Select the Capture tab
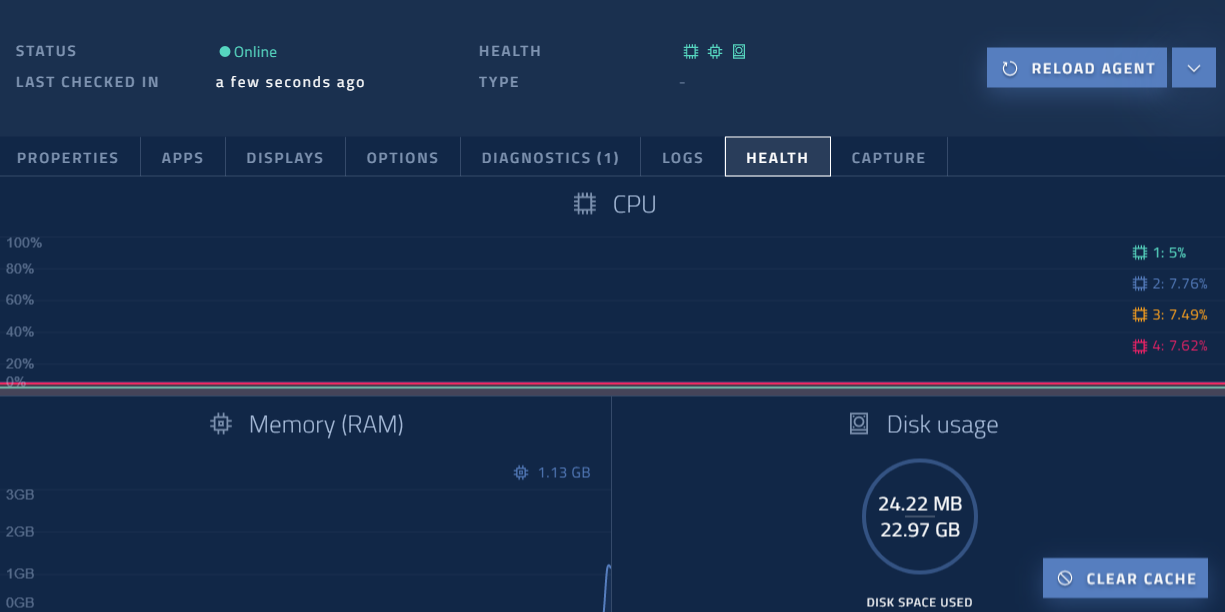The image size is (1225, 612). (x=888, y=157)
